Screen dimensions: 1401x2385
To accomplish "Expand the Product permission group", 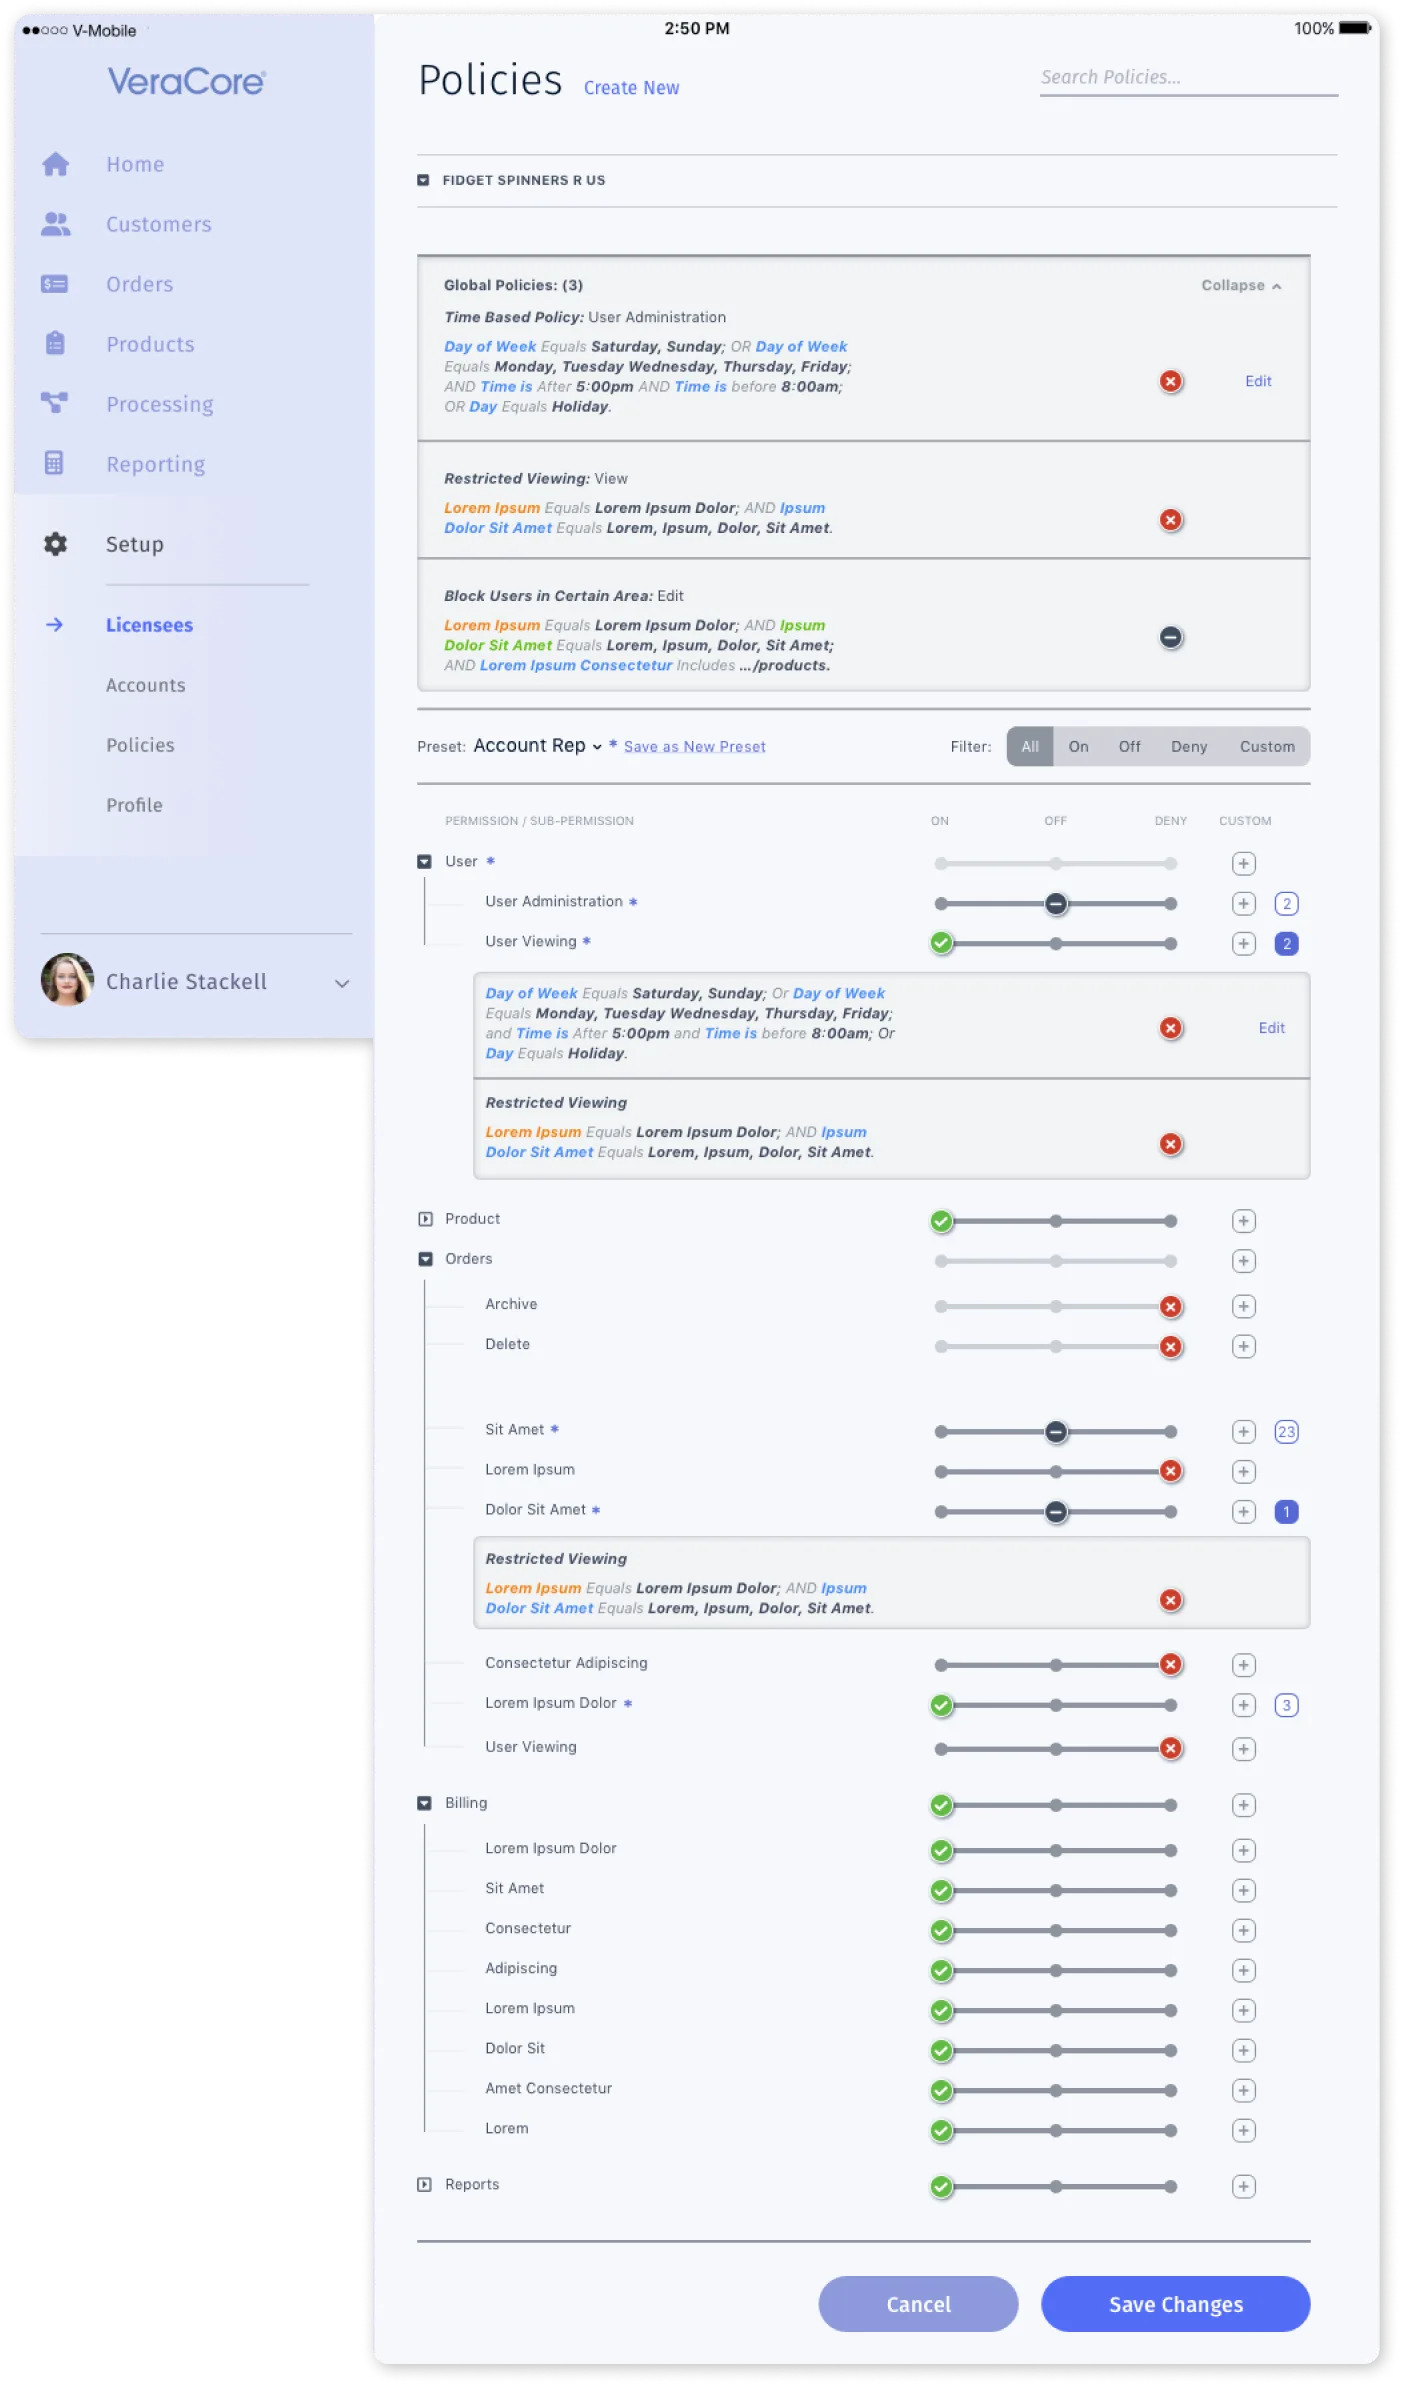I will point(425,1219).
